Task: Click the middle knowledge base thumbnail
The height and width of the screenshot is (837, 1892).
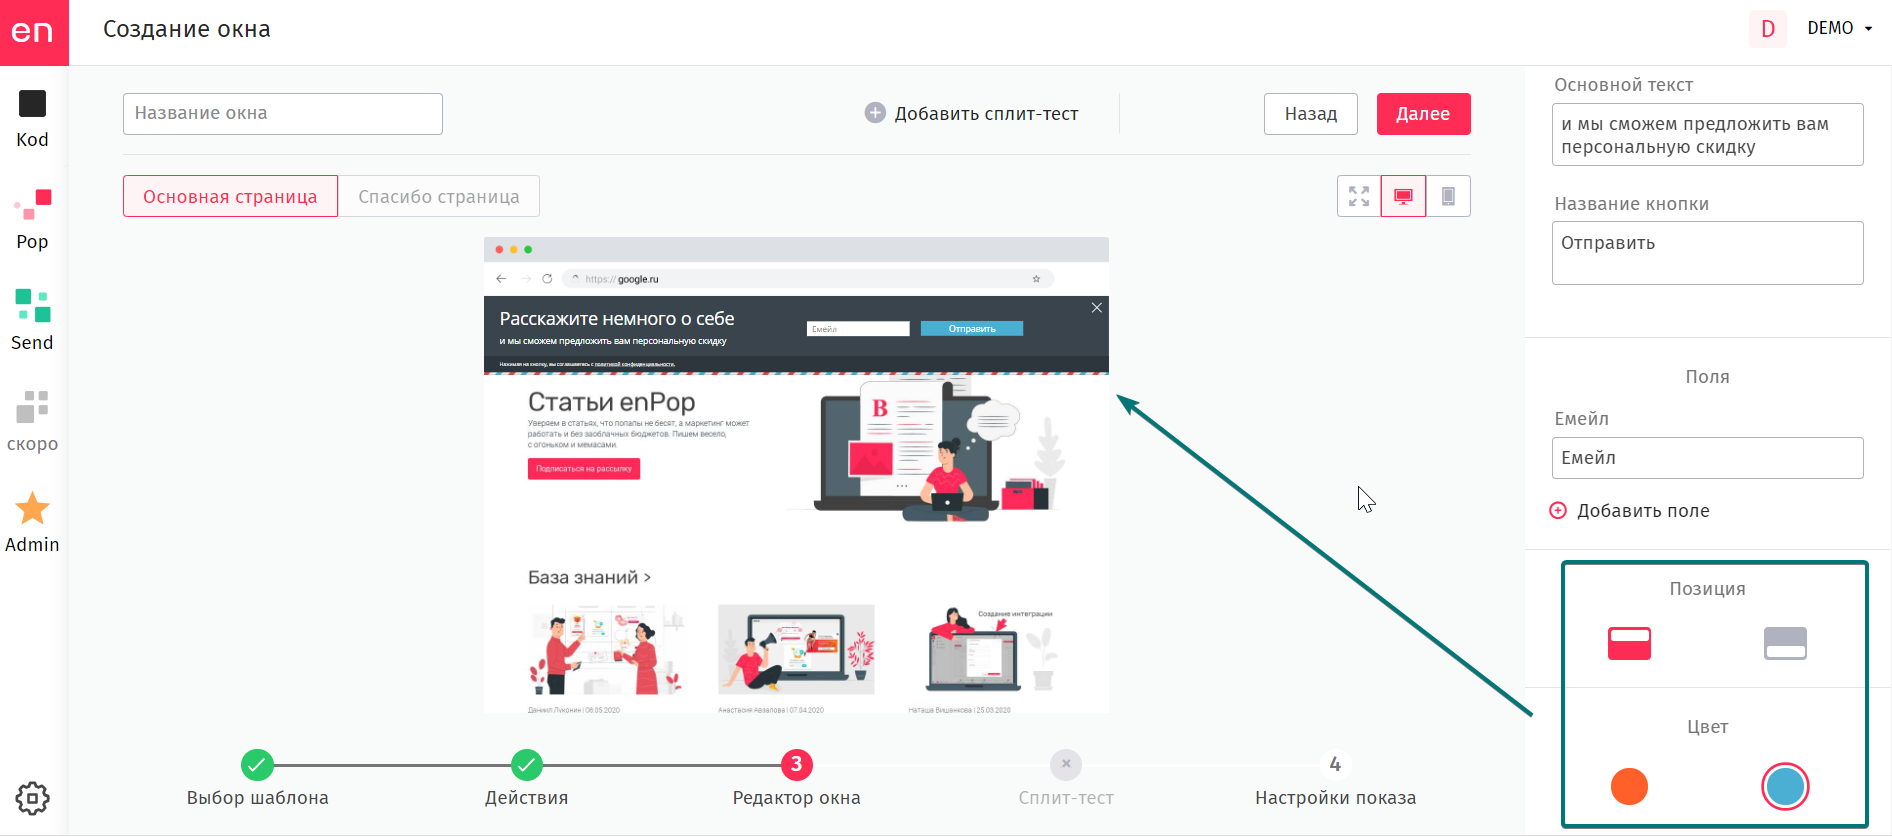Action: (796, 650)
